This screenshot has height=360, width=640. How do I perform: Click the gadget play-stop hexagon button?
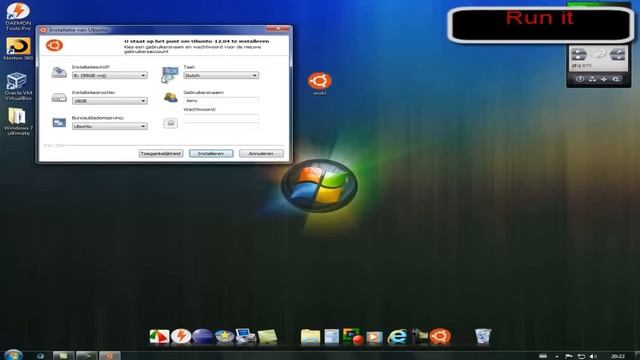click(x=579, y=54)
